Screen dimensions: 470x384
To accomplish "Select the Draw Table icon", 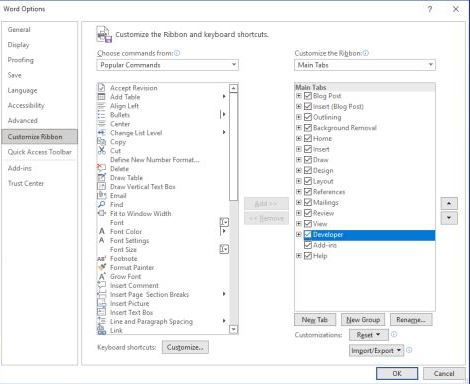I will pyautogui.click(x=101, y=177).
